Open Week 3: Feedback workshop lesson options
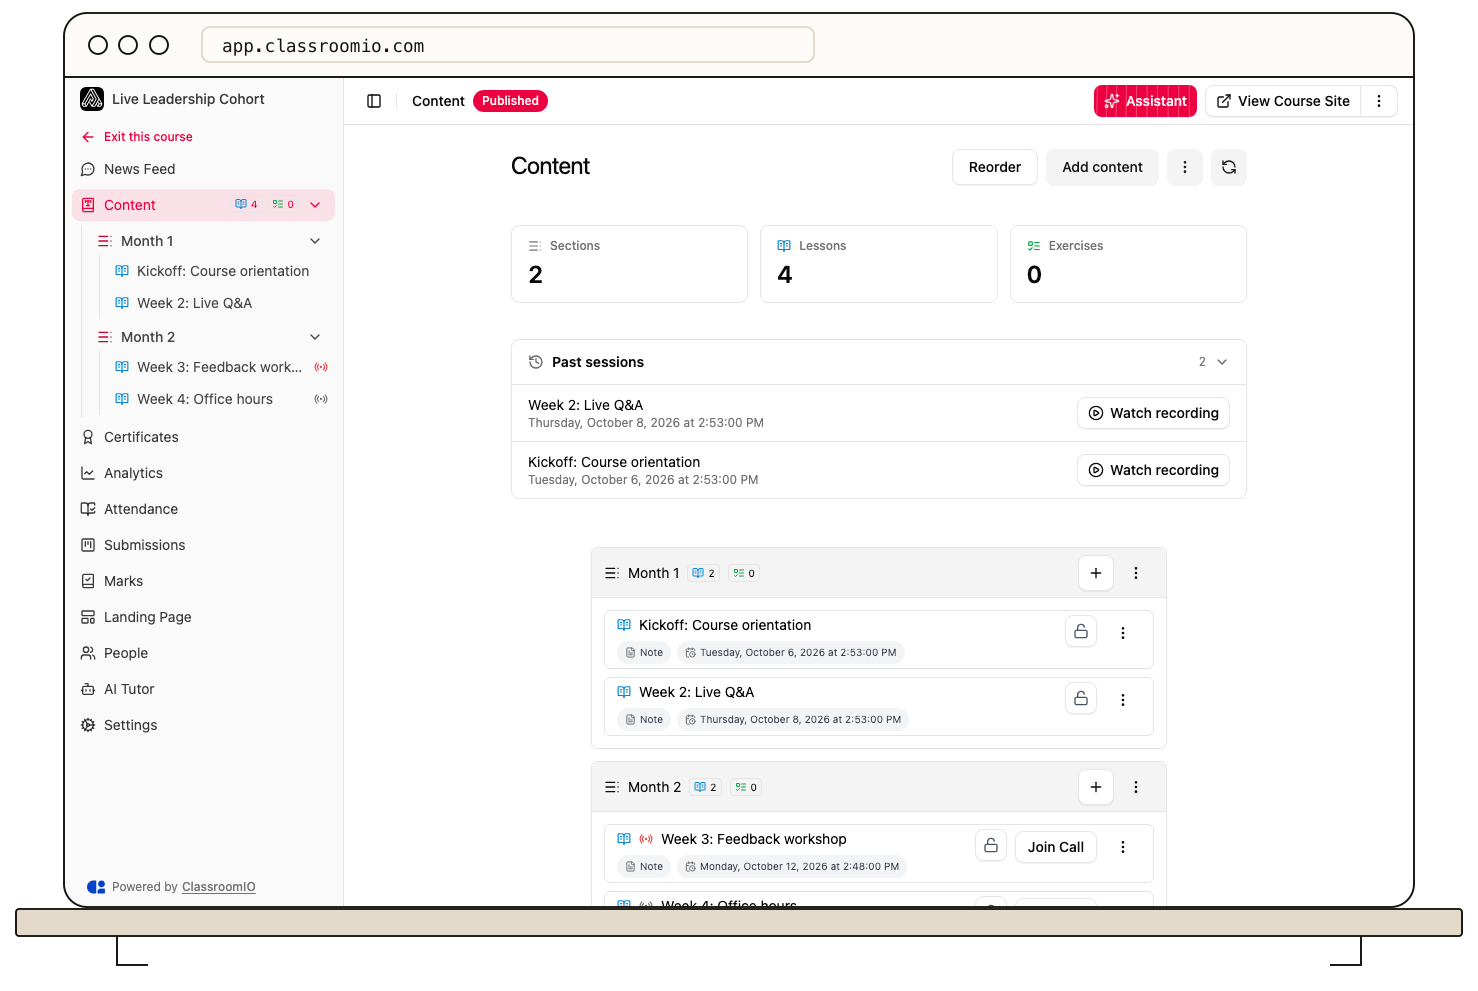The width and height of the screenshot is (1478, 991). [x=1123, y=847]
